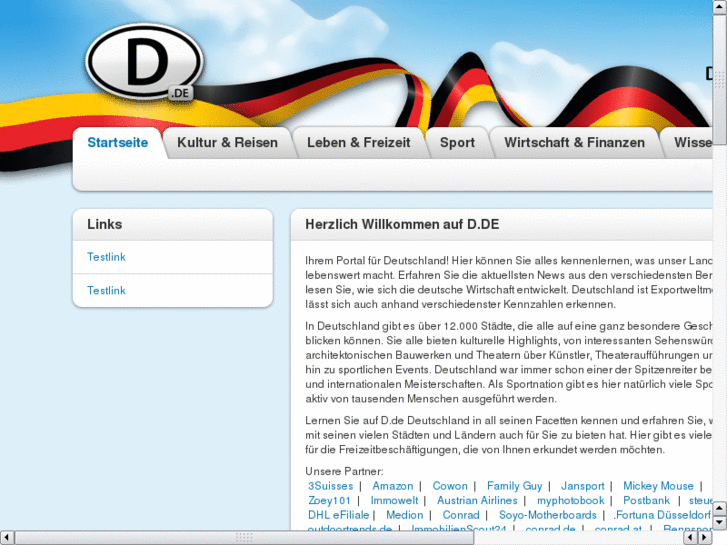Viewport: 727px width, 545px height.
Task: Open the Family Guy link
Action: [514, 486]
